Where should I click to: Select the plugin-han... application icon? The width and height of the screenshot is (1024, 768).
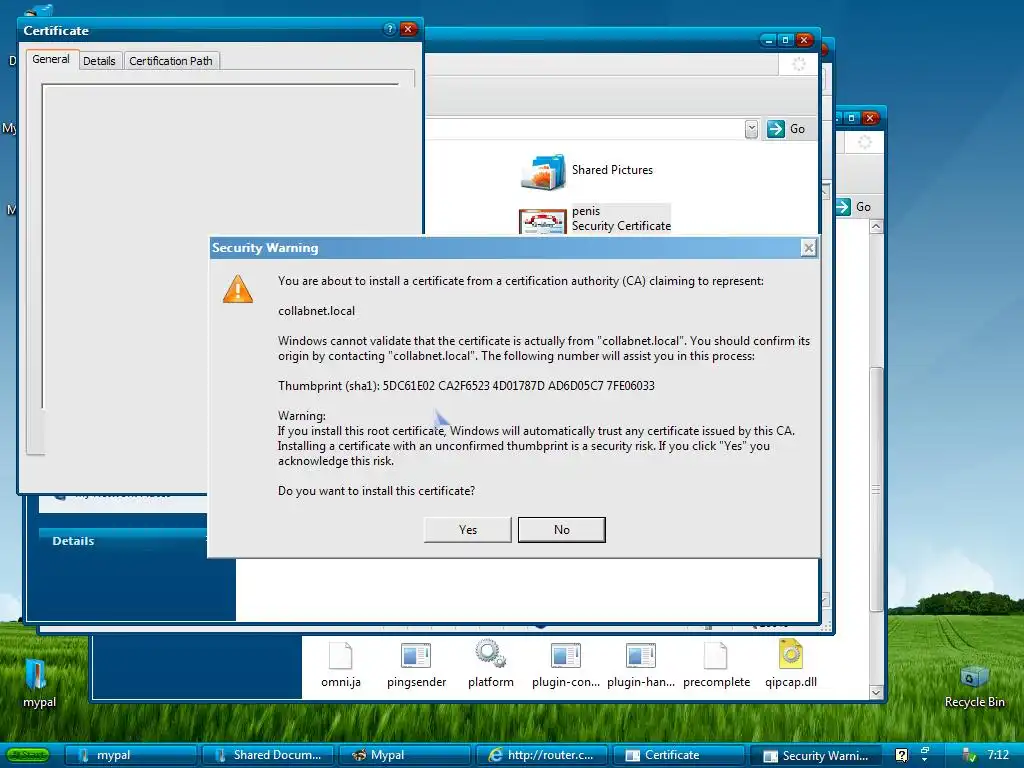pos(641,656)
